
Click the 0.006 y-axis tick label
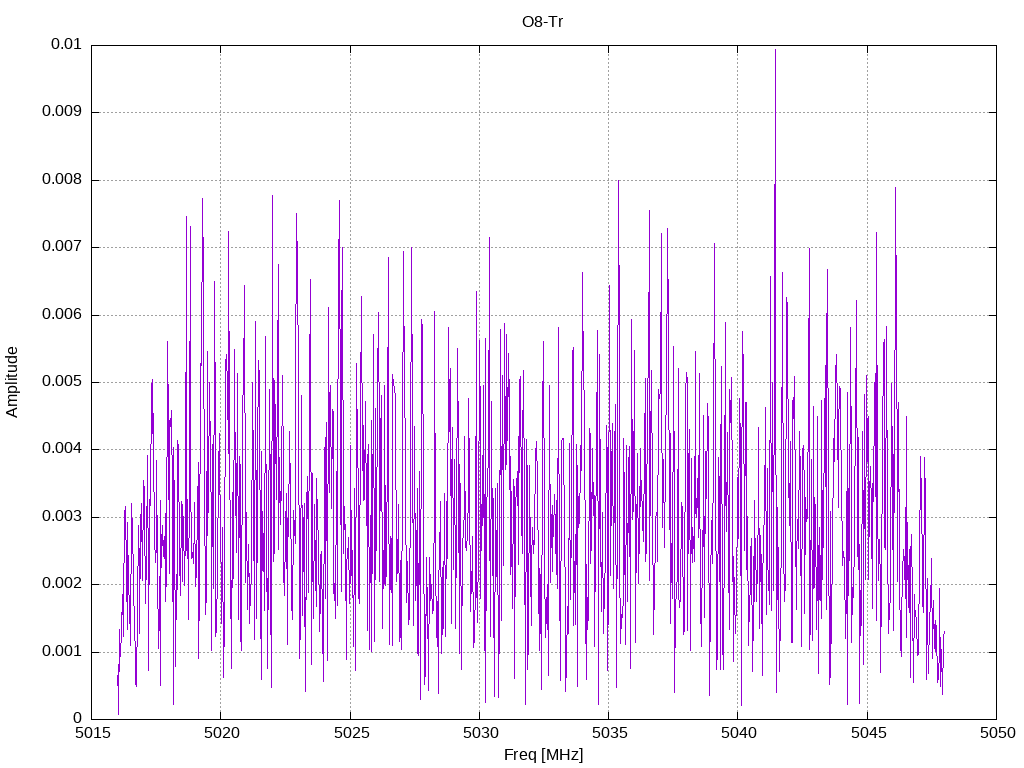click(x=61, y=315)
